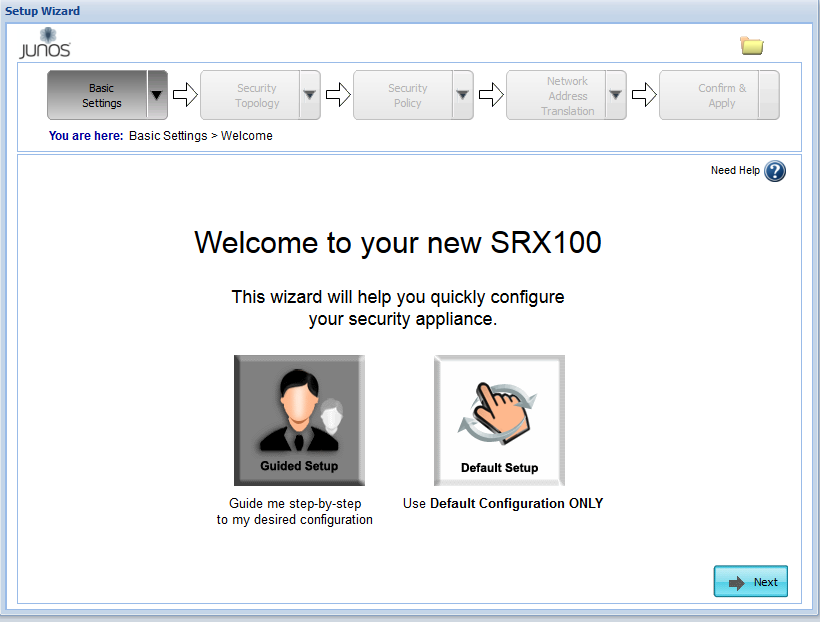Select the Basic Settings step

[x=98, y=95]
